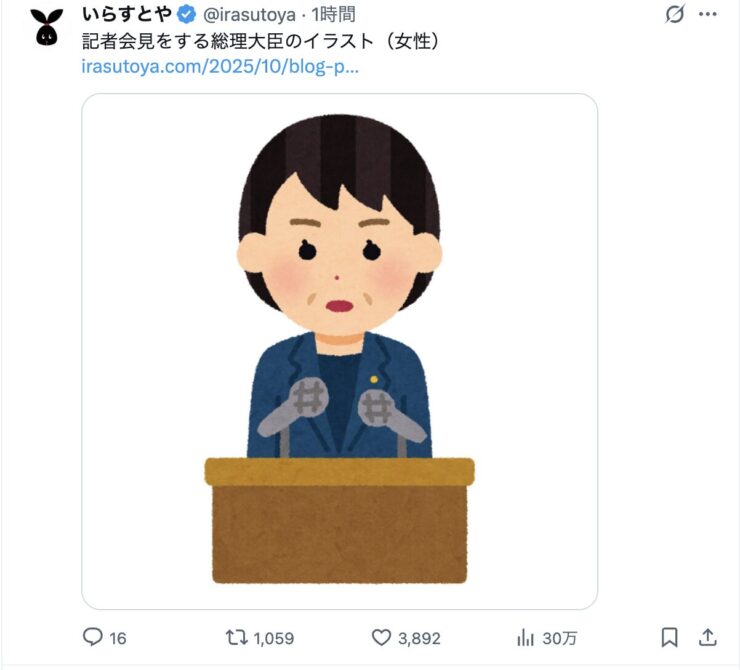Click the 16 reply count
740x670 pixels.
pyautogui.click(x=118, y=638)
